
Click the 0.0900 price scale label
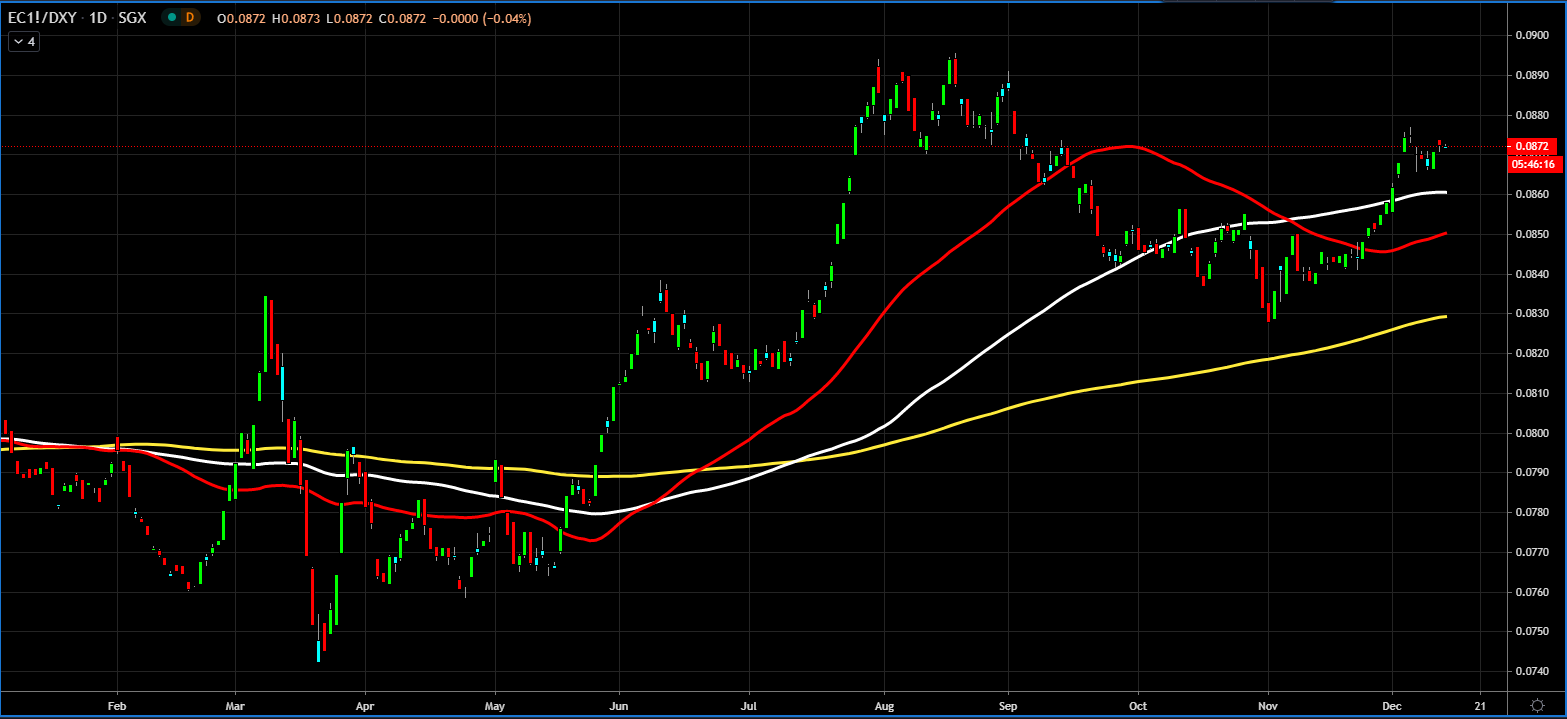(x=1531, y=35)
